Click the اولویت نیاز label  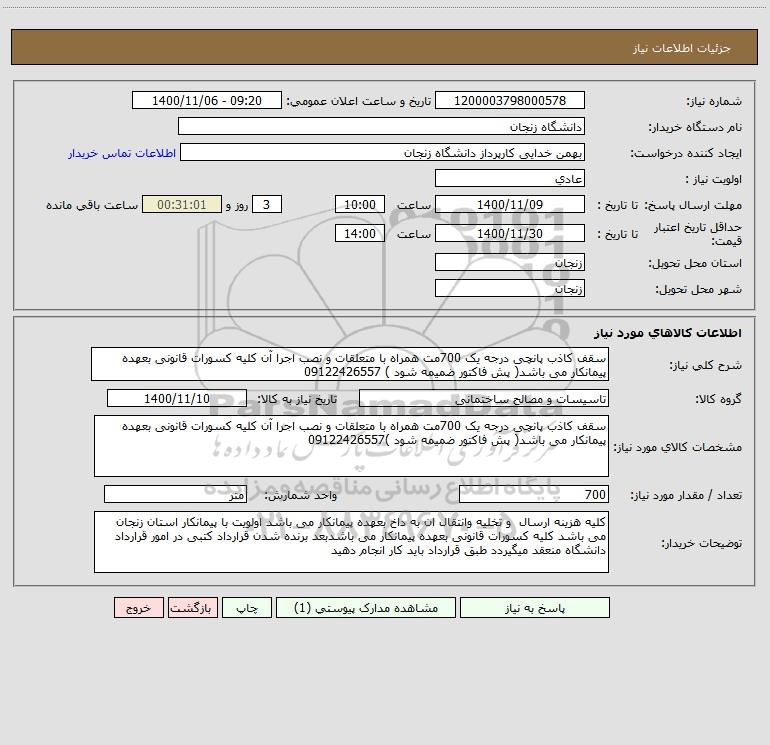point(714,179)
